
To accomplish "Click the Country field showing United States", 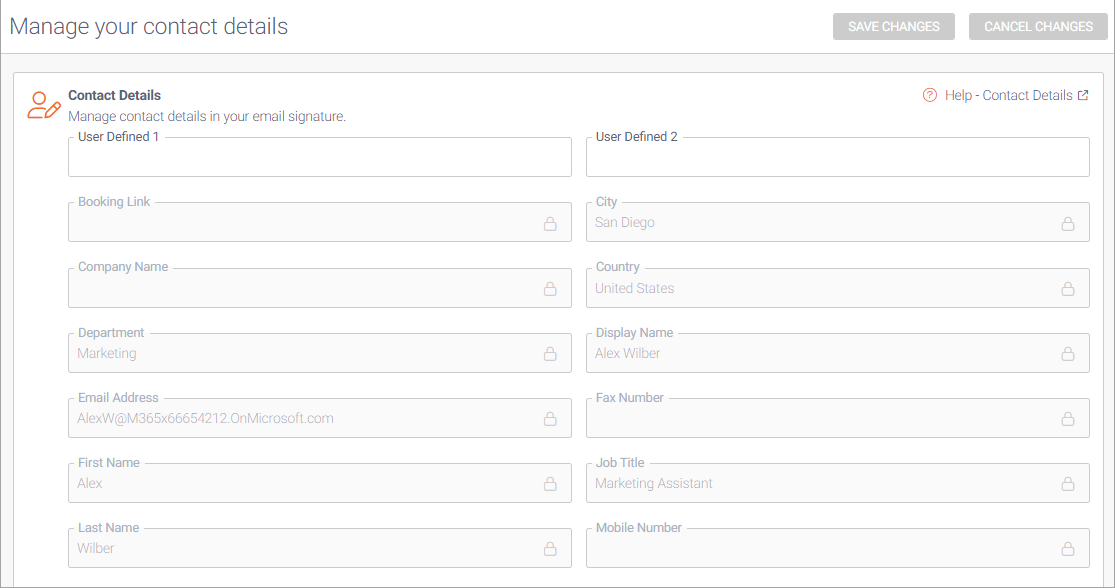I will pyautogui.click(x=820, y=289).
